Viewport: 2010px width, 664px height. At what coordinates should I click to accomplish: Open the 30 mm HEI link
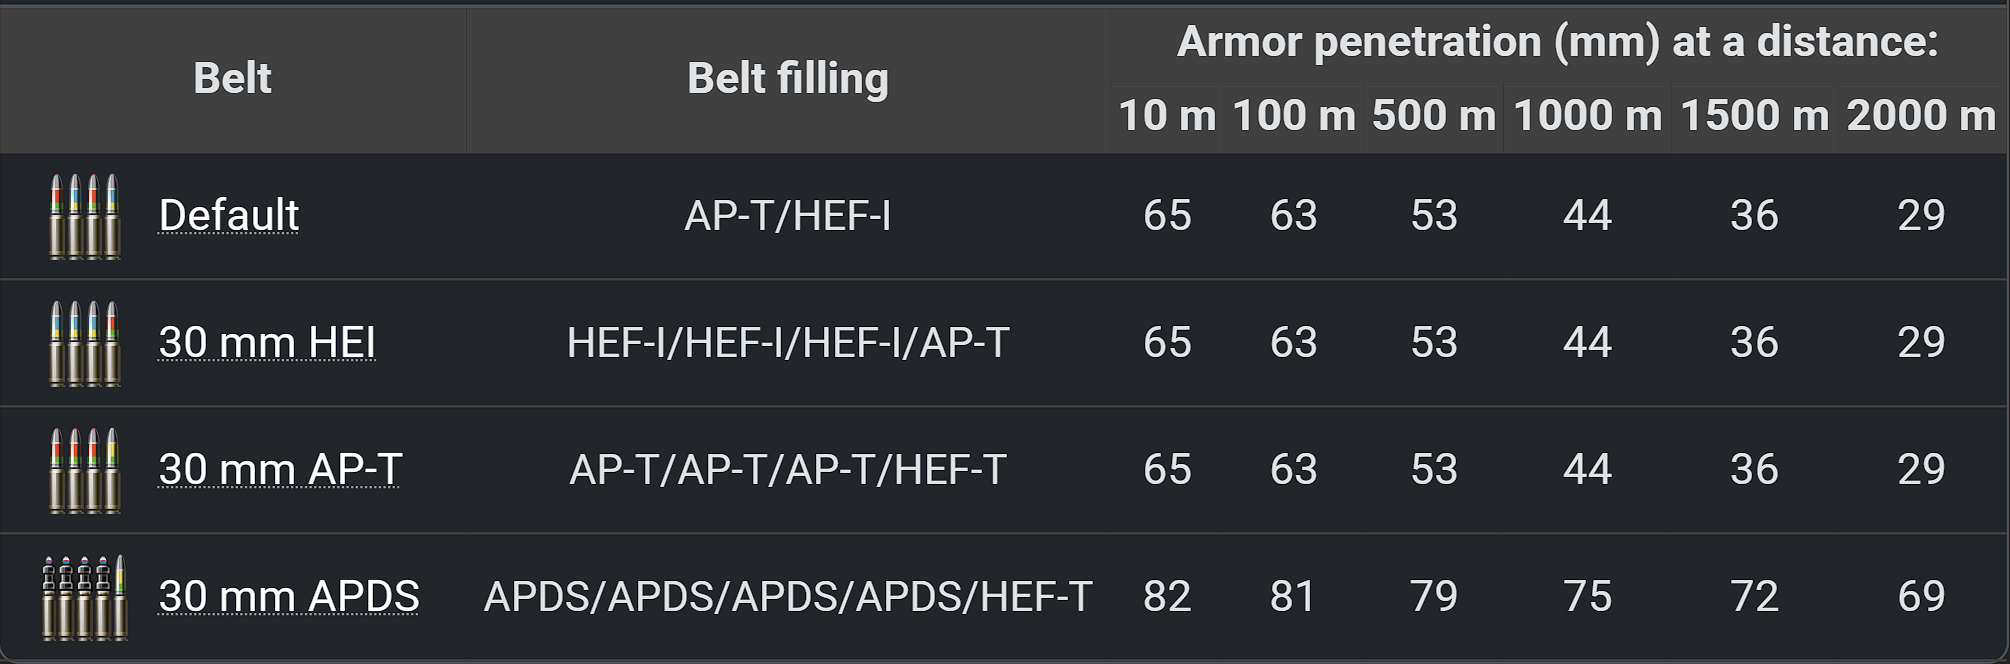[267, 342]
